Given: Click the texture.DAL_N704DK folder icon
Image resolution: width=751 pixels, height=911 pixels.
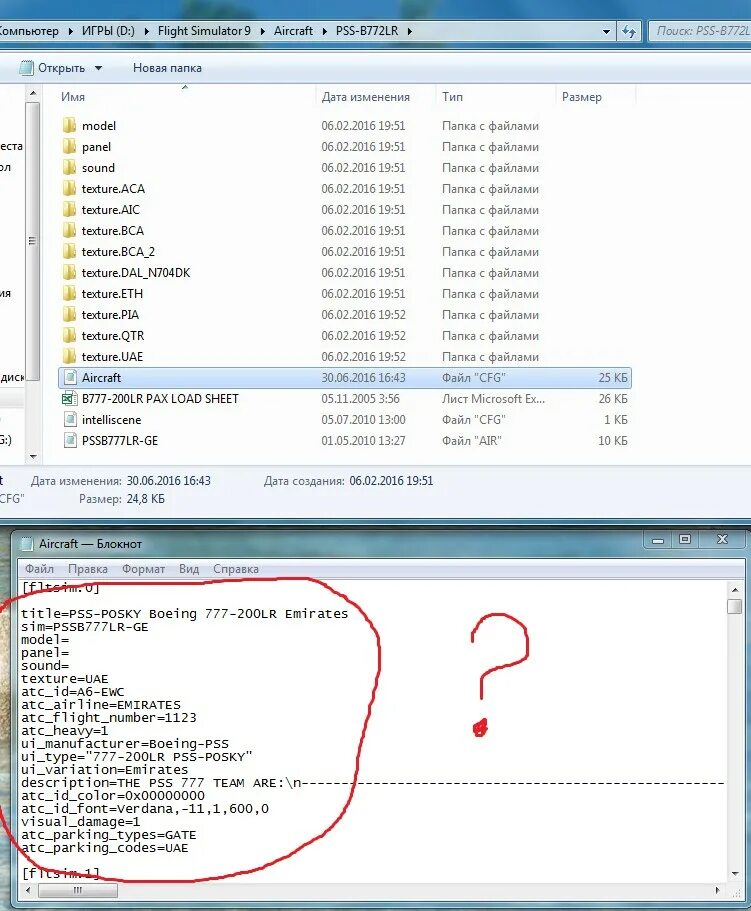Looking at the screenshot, I should 69,272.
